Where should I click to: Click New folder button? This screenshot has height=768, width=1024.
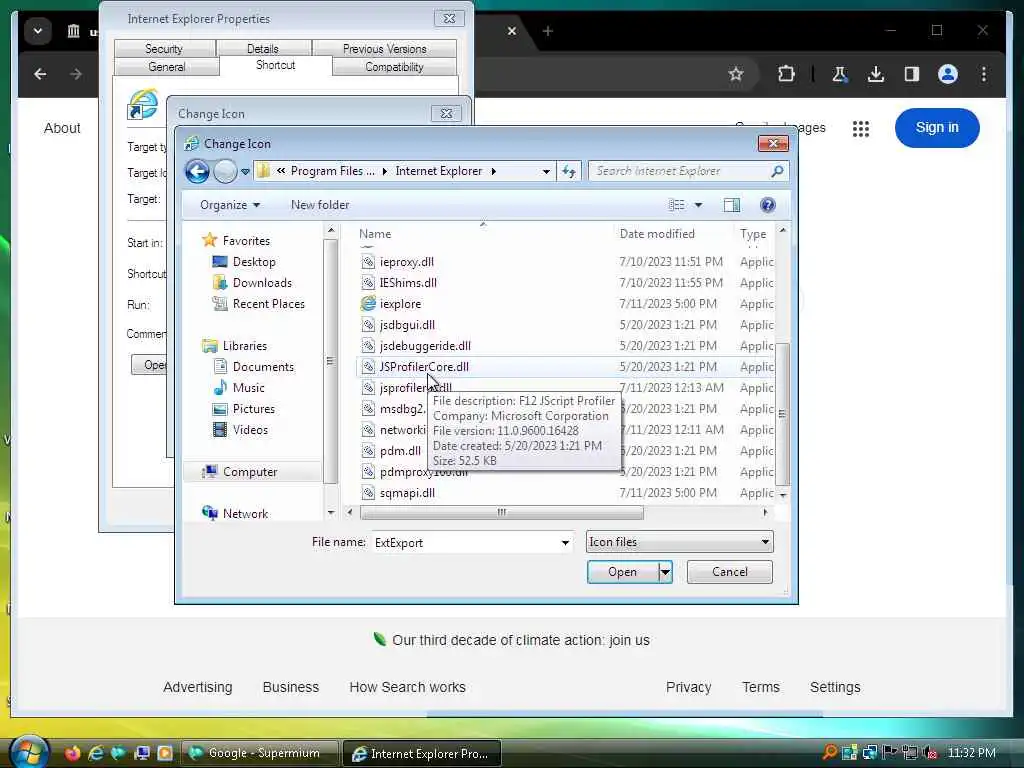(320, 205)
